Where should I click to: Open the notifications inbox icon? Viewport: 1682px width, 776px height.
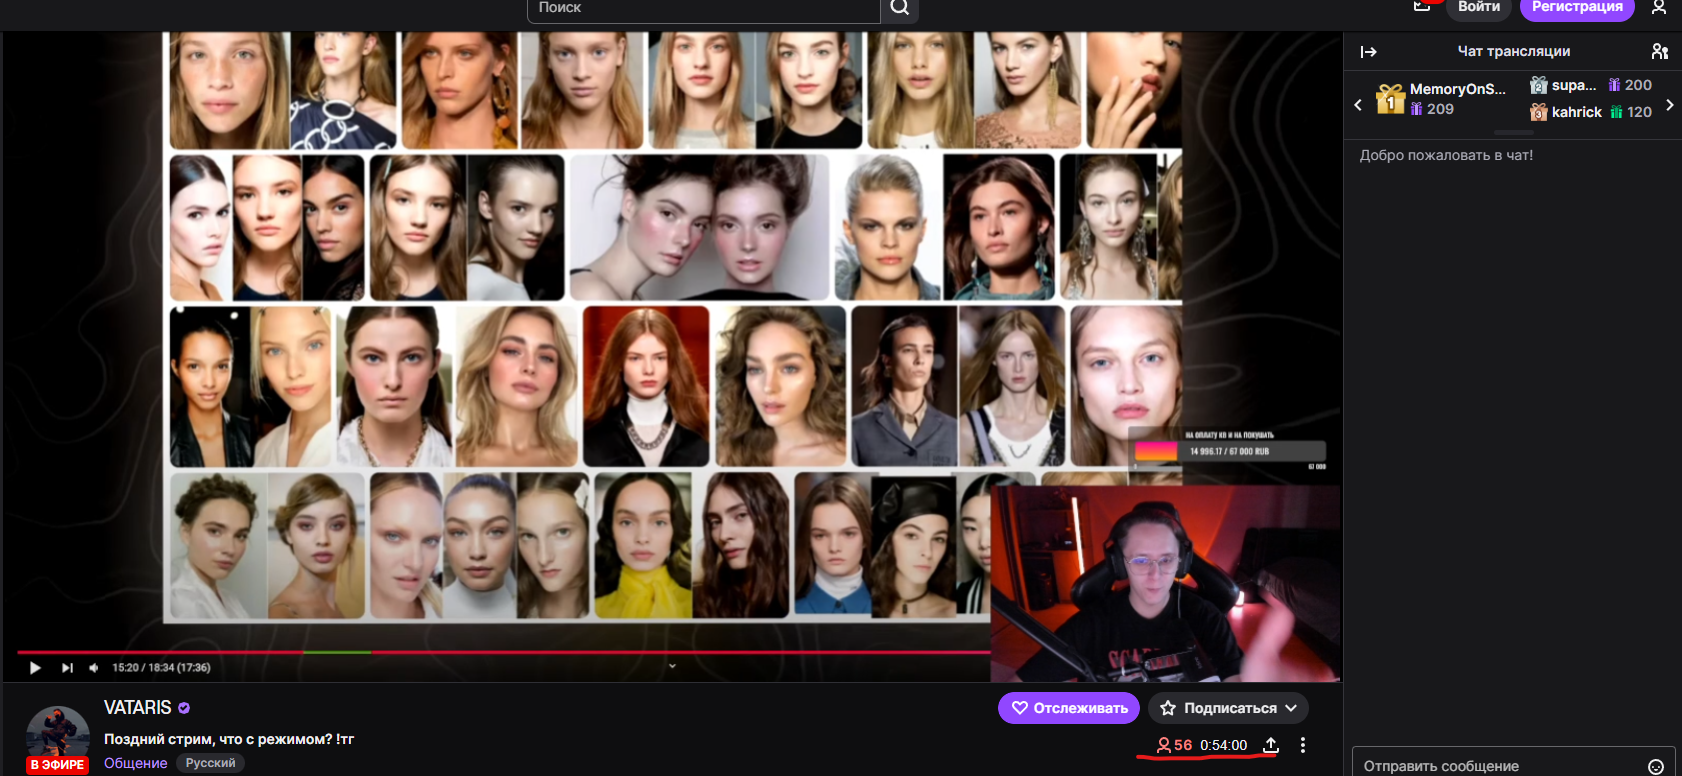point(1422,6)
